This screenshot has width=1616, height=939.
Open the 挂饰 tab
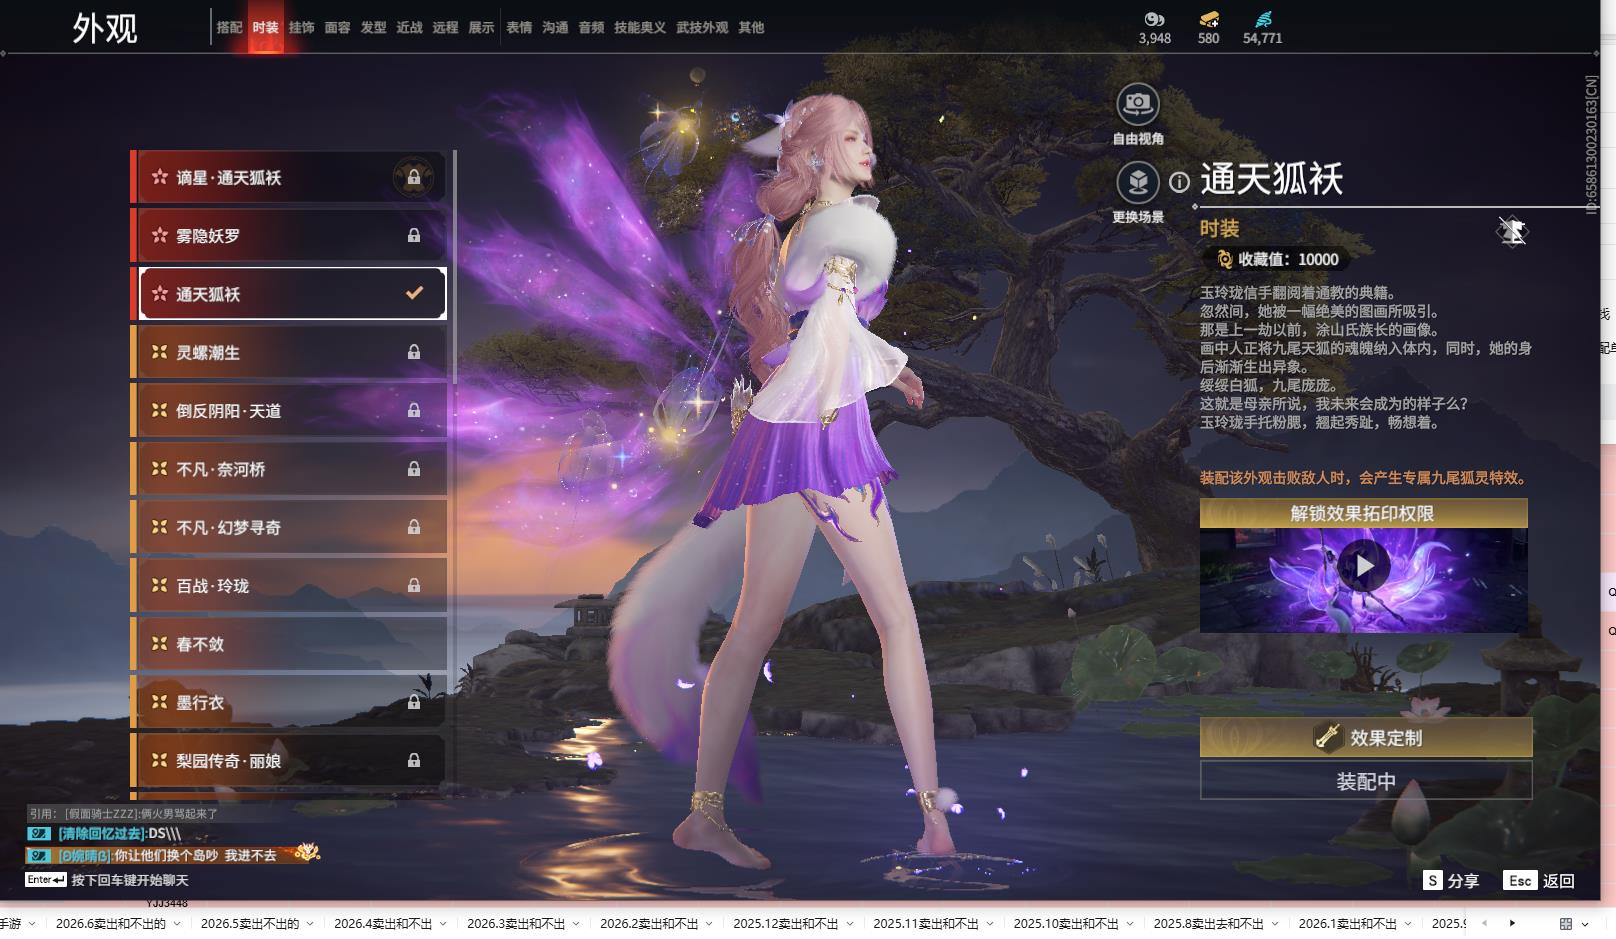tap(301, 27)
